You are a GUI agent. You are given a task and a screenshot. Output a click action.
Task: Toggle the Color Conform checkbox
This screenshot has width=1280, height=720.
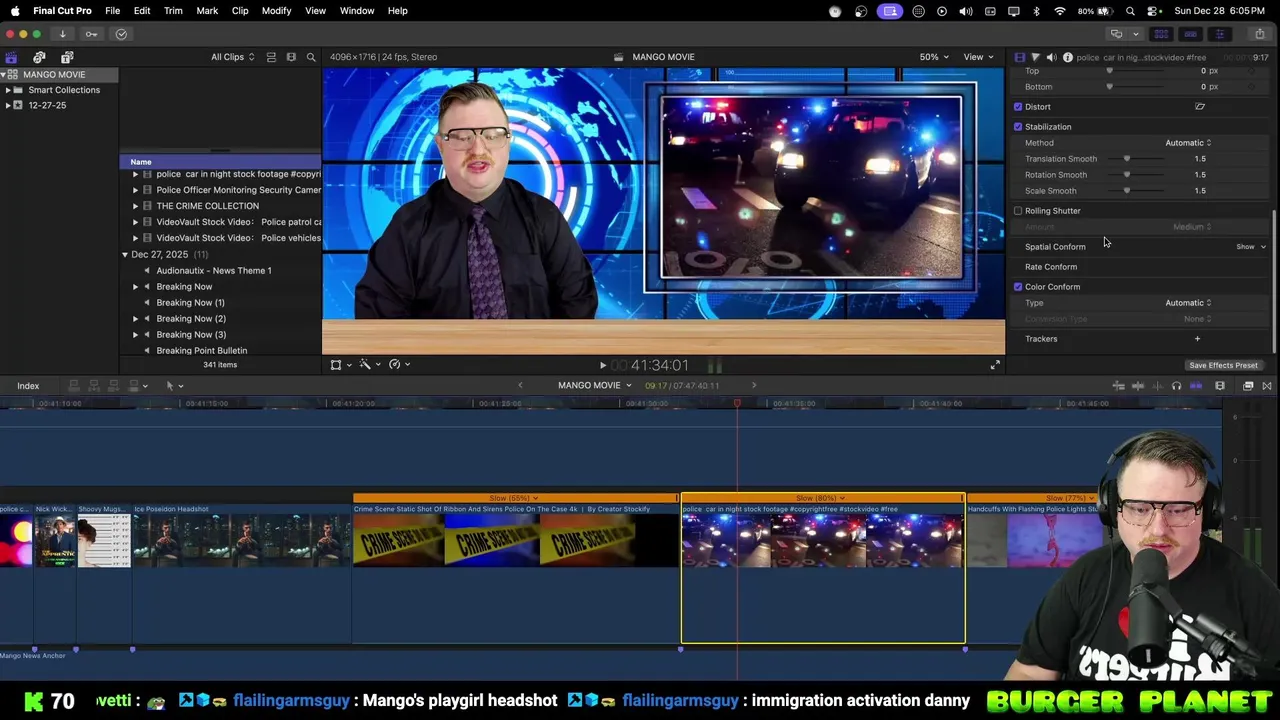1018,287
